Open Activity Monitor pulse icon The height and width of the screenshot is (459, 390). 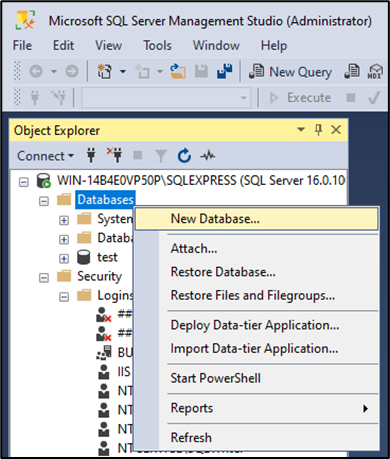[x=208, y=155]
